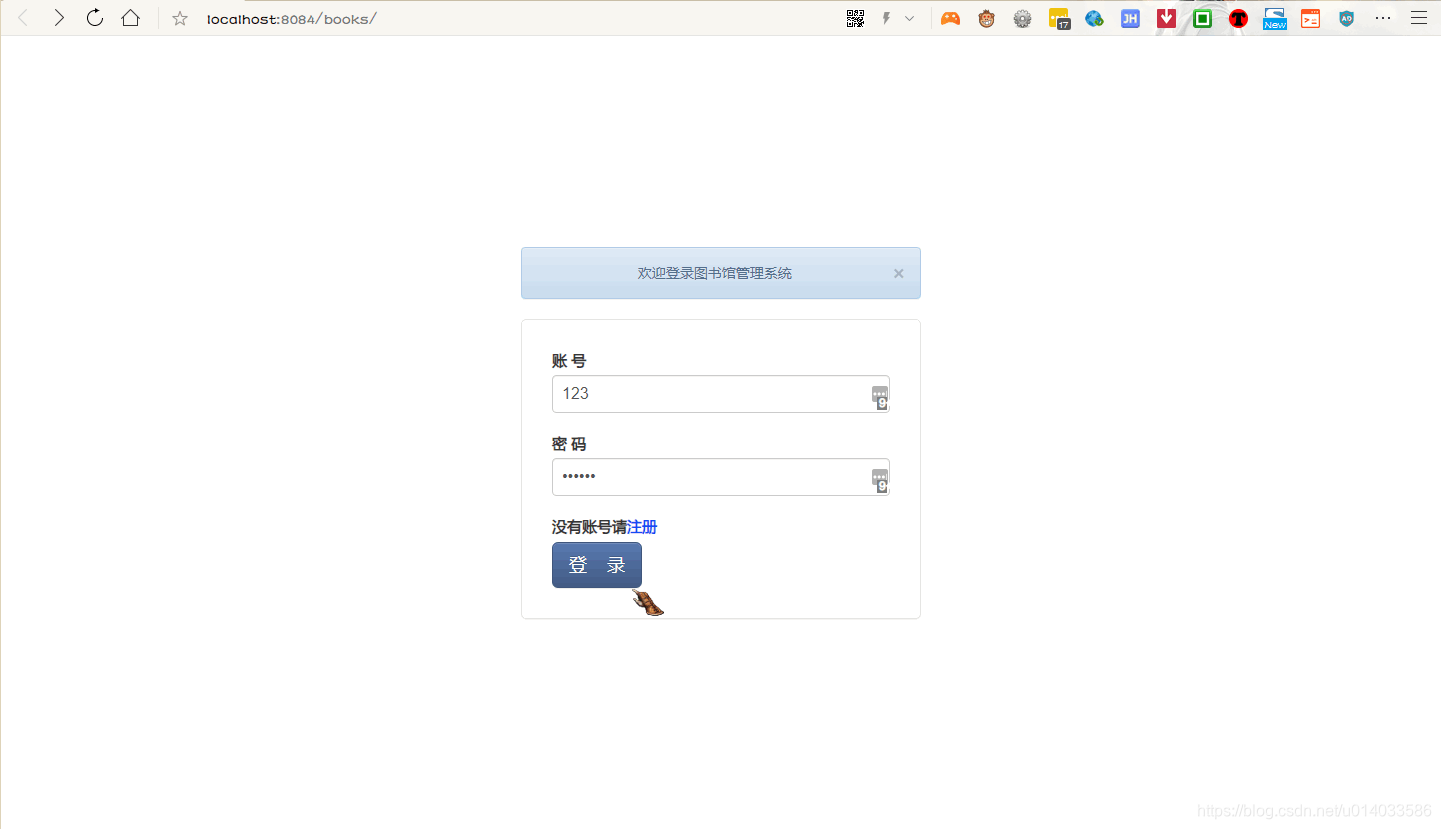1441x829 pixels.
Task: Open the blue extension labeled New
Action: tap(1274, 18)
